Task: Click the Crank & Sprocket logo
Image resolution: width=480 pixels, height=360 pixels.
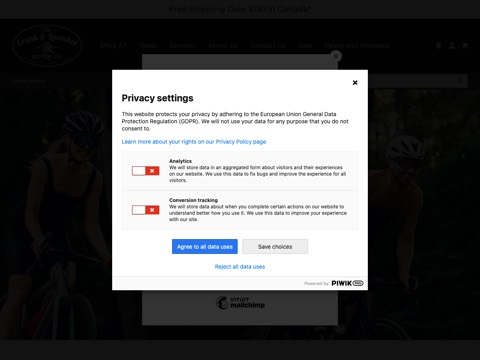Action: tap(47, 46)
